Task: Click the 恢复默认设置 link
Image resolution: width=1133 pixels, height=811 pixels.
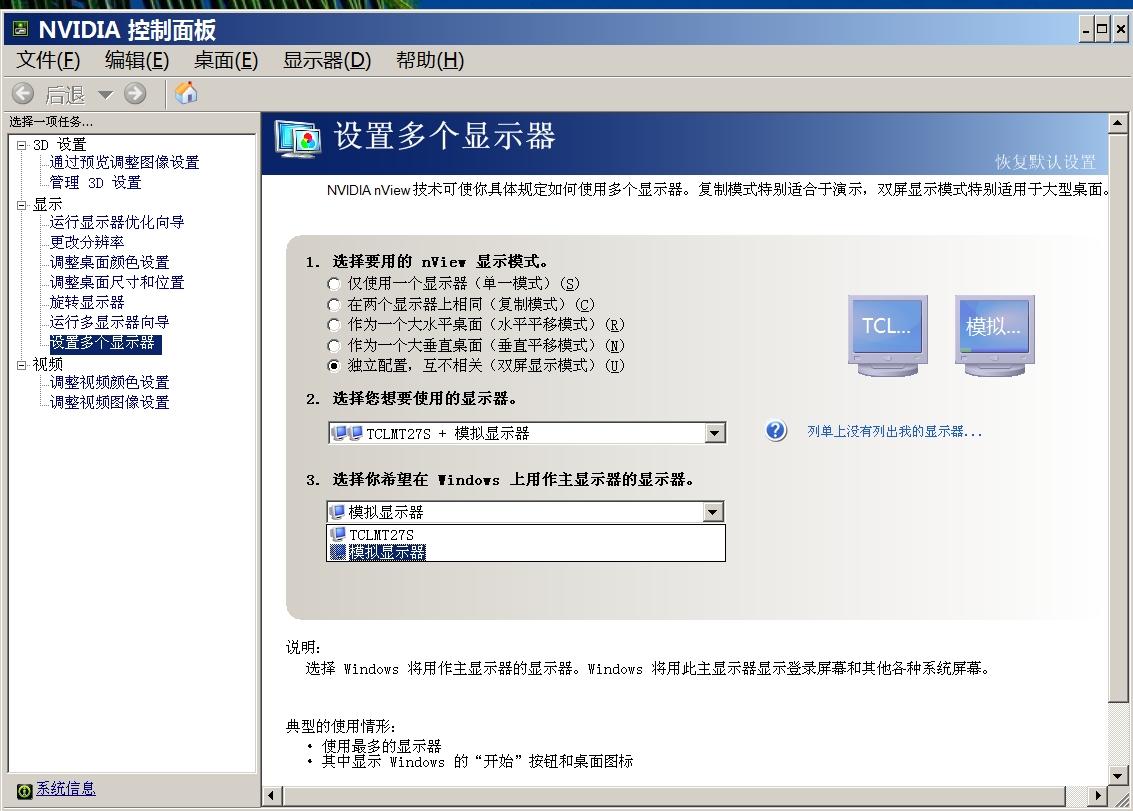Action: point(1045,162)
